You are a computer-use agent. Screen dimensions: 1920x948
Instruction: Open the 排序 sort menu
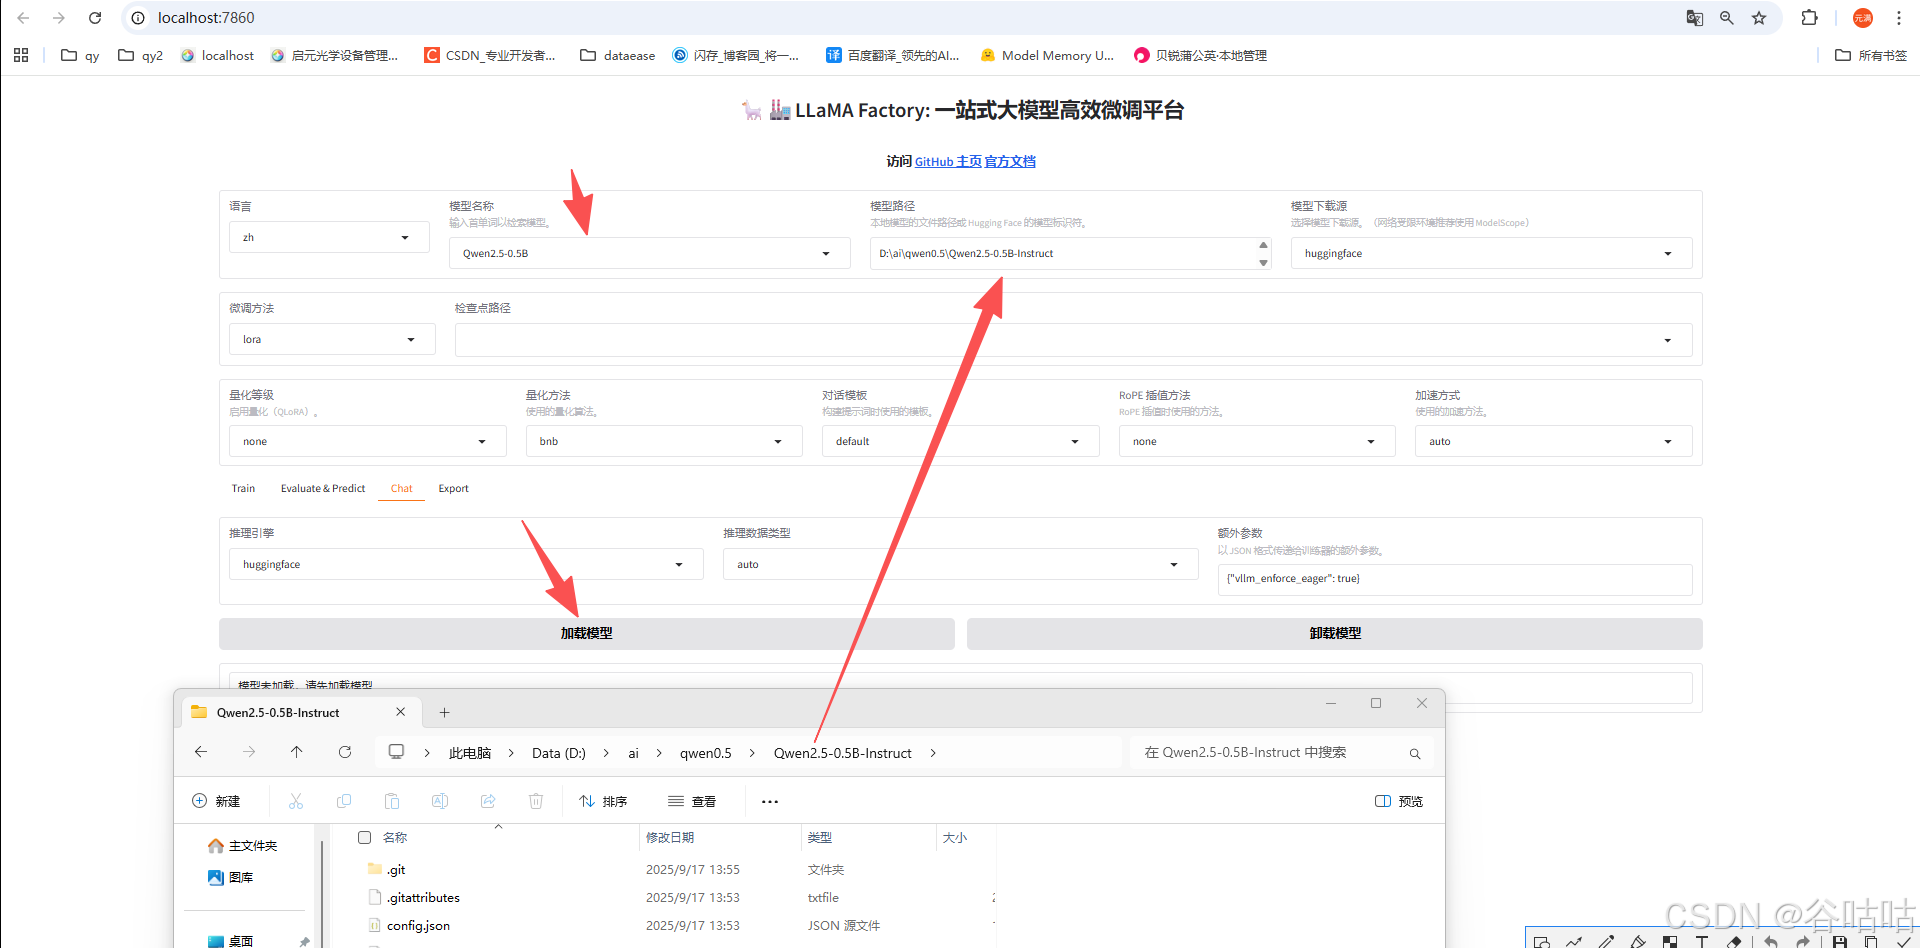tap(603, 801)
